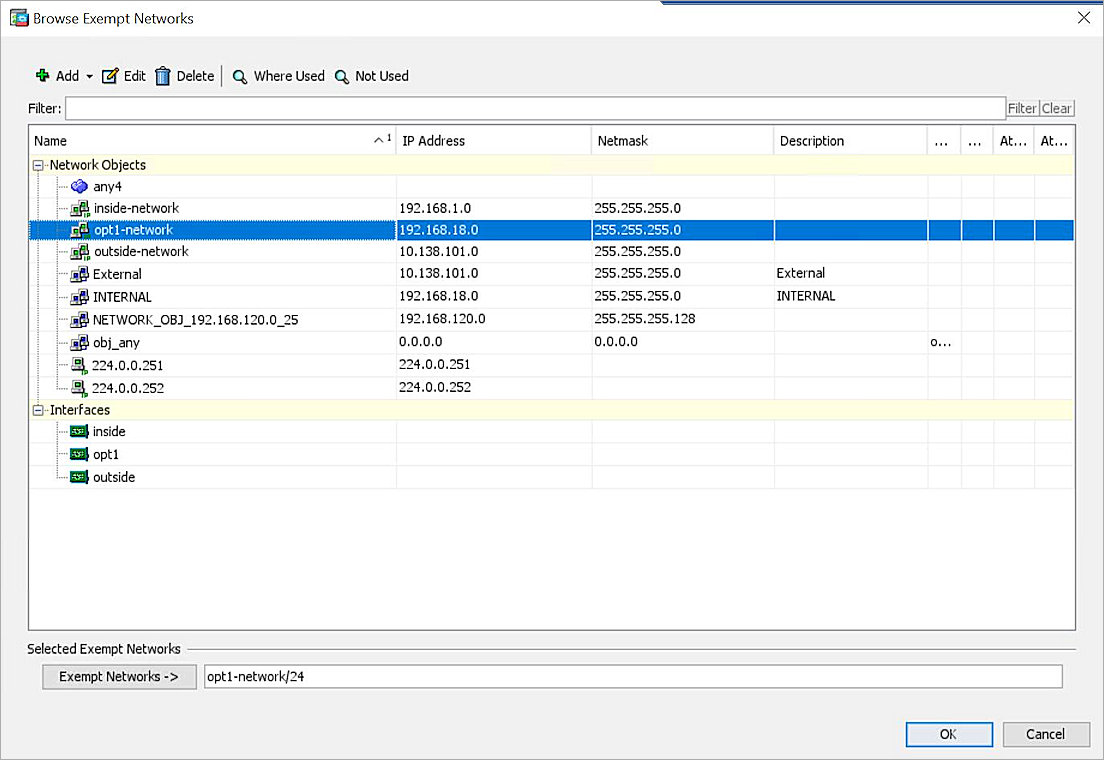The height and width of the screenshot is (760, 1104).
Task: Click the interface icon beside inside
Action: 80,431
